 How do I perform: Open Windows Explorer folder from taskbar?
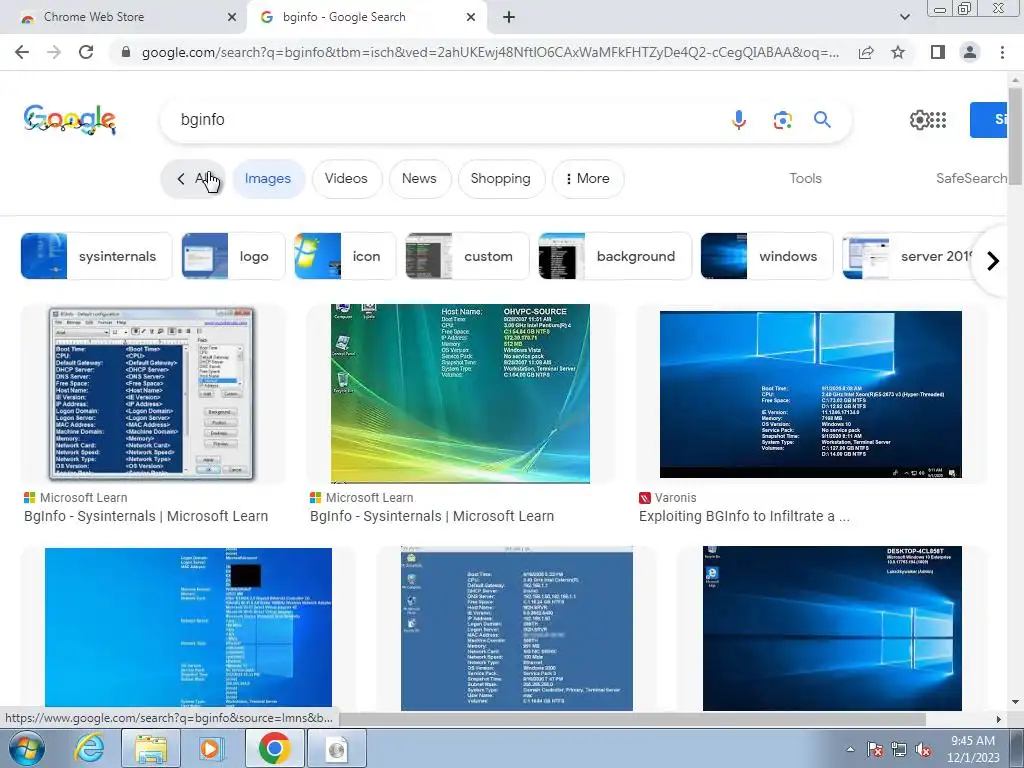[150, 748]
